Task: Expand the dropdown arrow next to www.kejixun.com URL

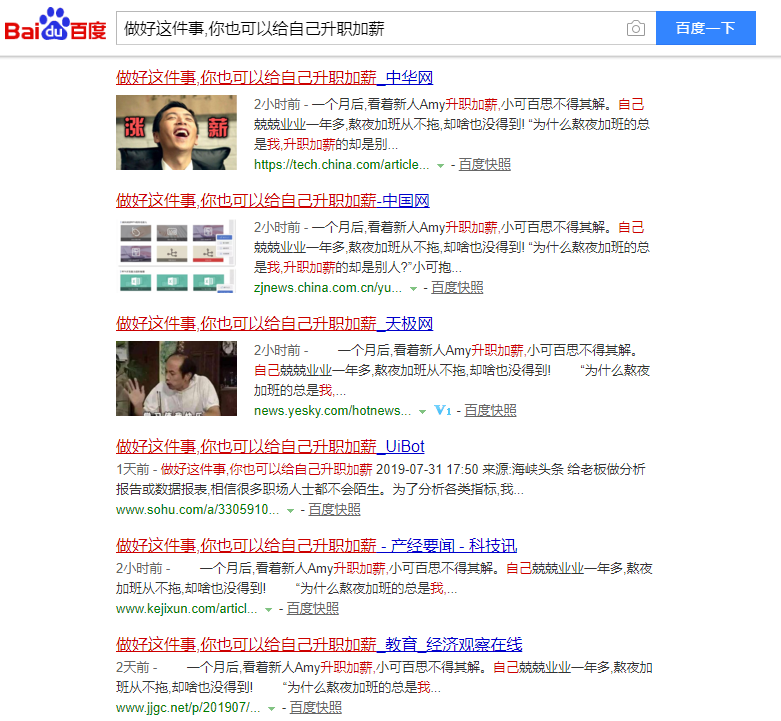Action: (x=268, y=610)
